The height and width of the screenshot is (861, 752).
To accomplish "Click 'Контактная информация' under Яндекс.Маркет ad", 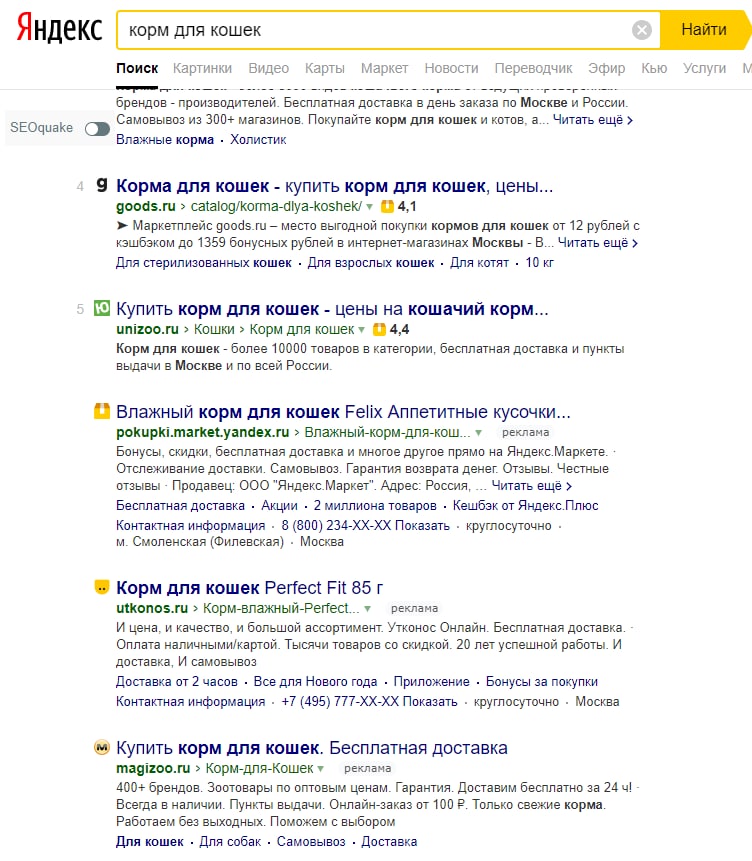I will (x=191, y=526).
